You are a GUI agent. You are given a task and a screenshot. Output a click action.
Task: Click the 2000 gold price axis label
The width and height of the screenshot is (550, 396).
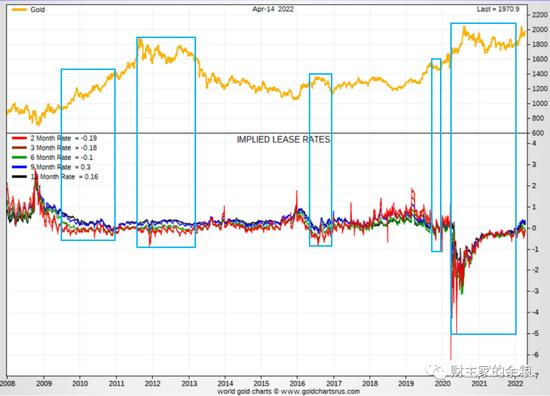click(x=539, y=29)
